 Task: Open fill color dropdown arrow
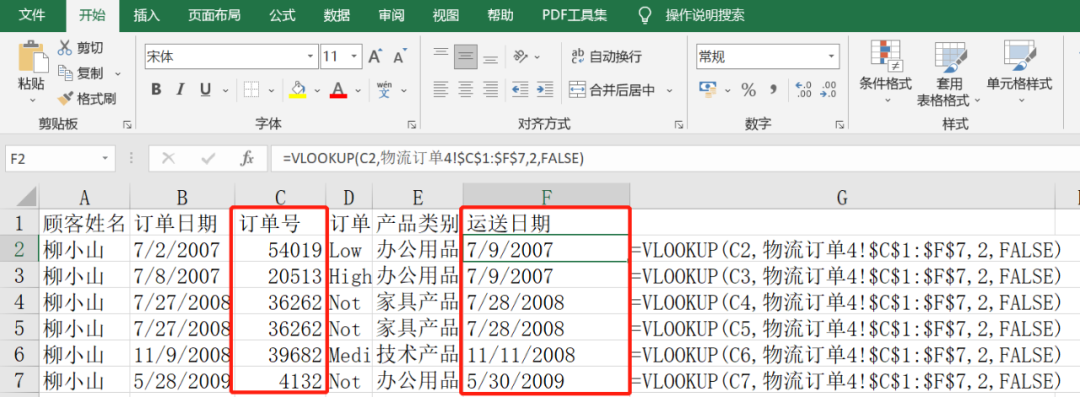318,90
